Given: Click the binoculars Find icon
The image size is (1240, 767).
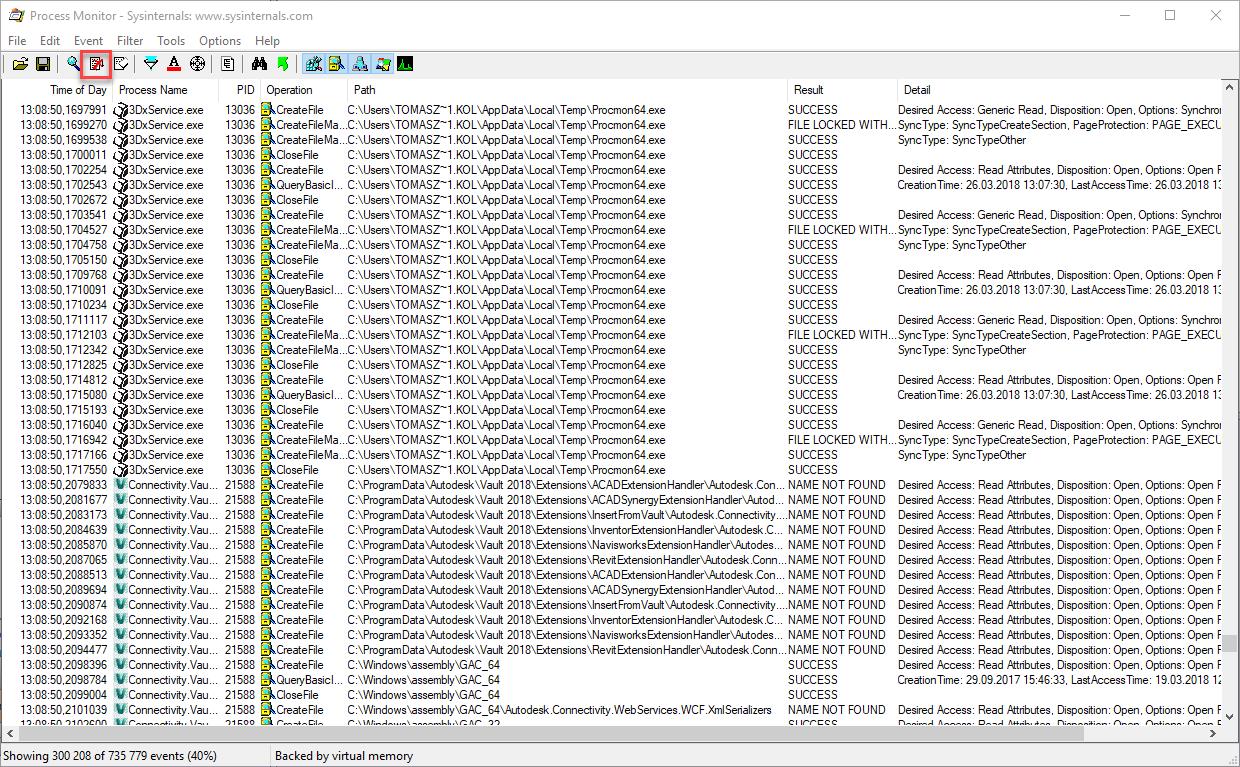Looking at the screenshot, I should click(x=259, y=64).
